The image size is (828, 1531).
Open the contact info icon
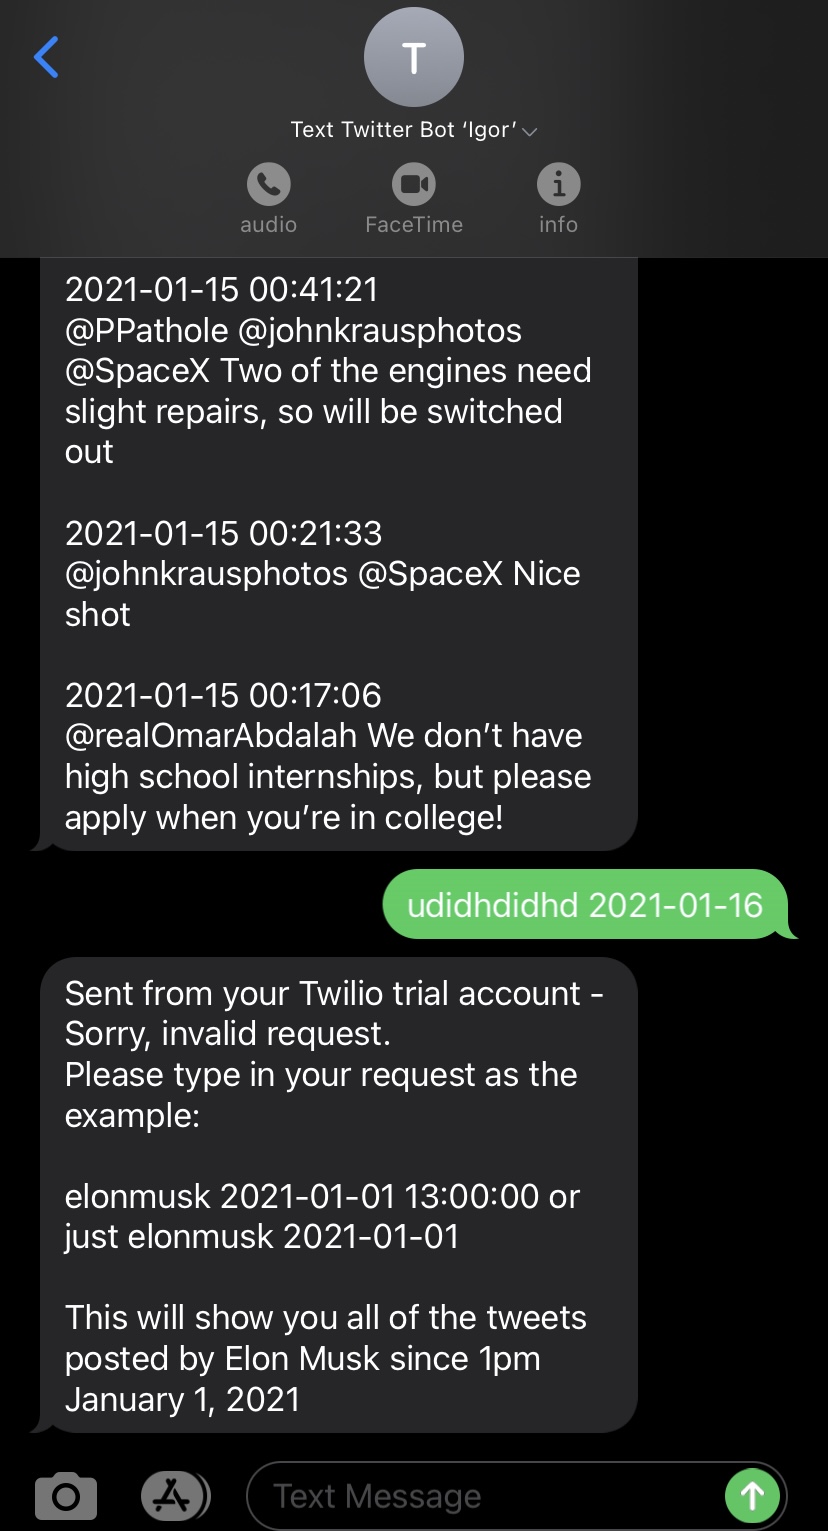(x=558, y=184)
